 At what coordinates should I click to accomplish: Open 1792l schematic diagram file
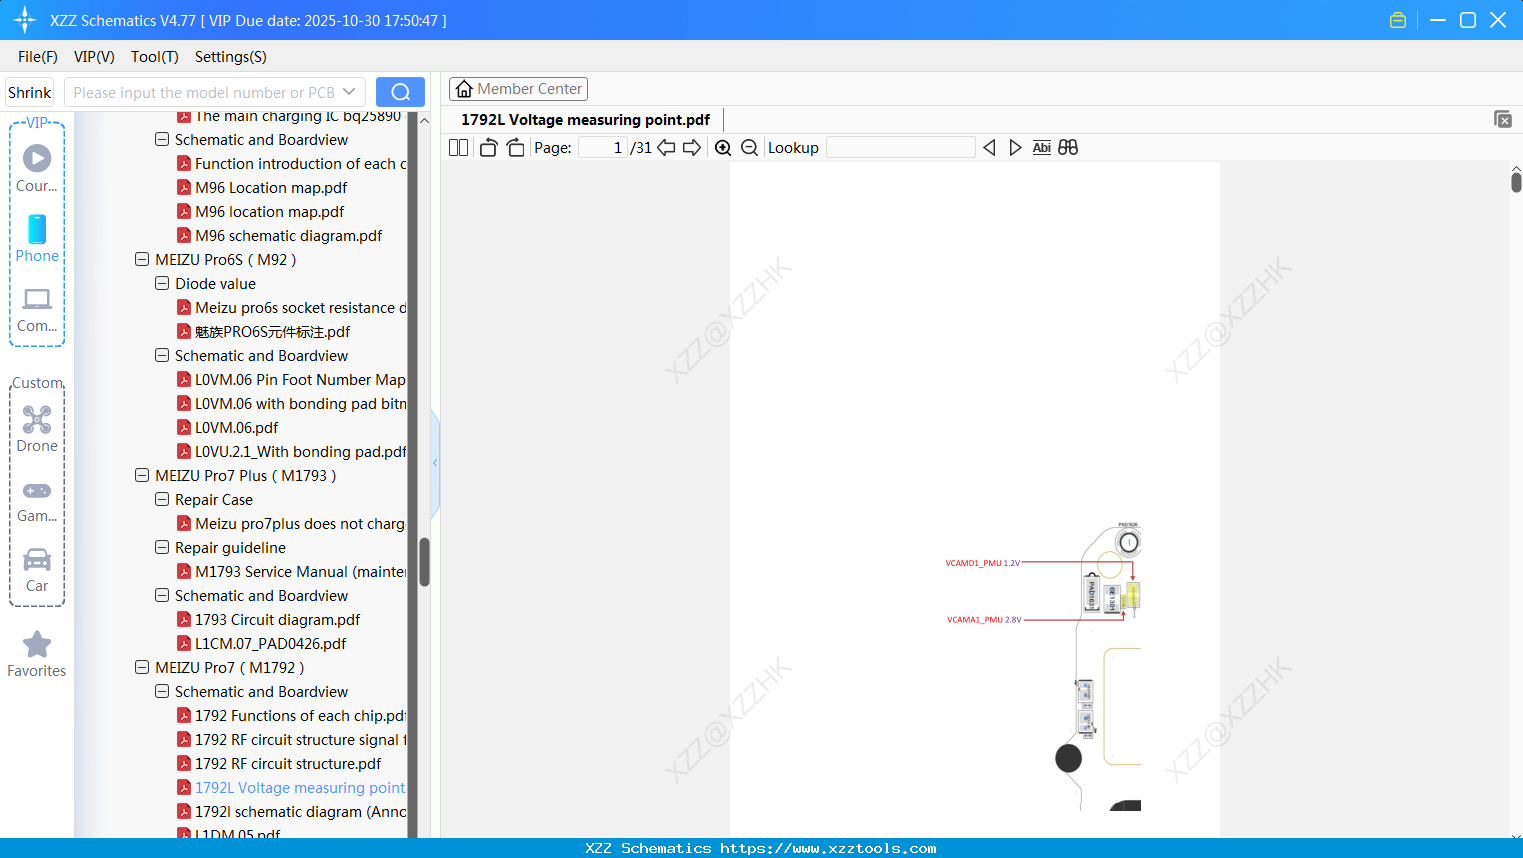(x=300, y=812)
